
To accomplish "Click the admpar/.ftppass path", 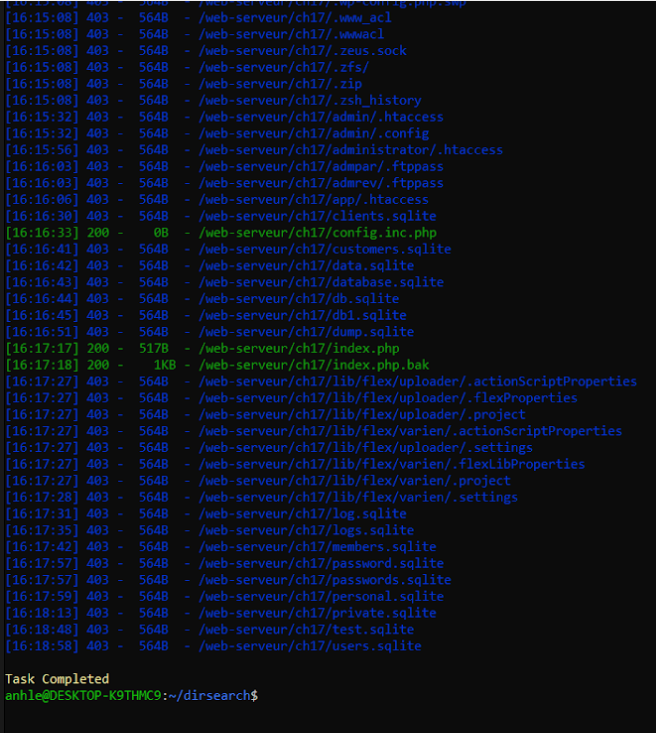I will (321, 166).
